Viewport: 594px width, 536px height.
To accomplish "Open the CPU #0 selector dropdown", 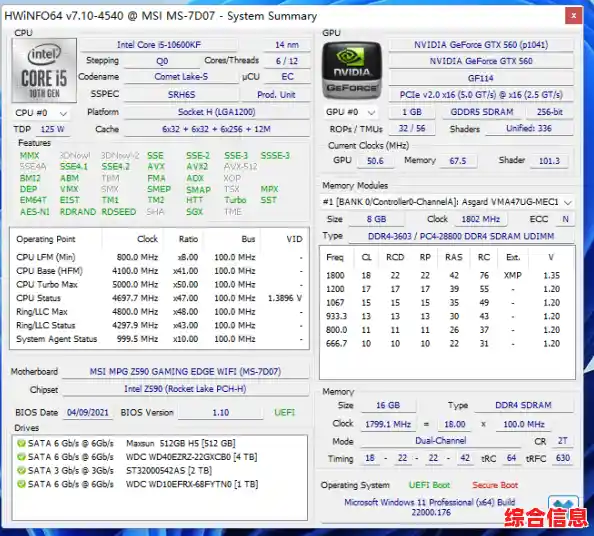I will click(41, 113).
